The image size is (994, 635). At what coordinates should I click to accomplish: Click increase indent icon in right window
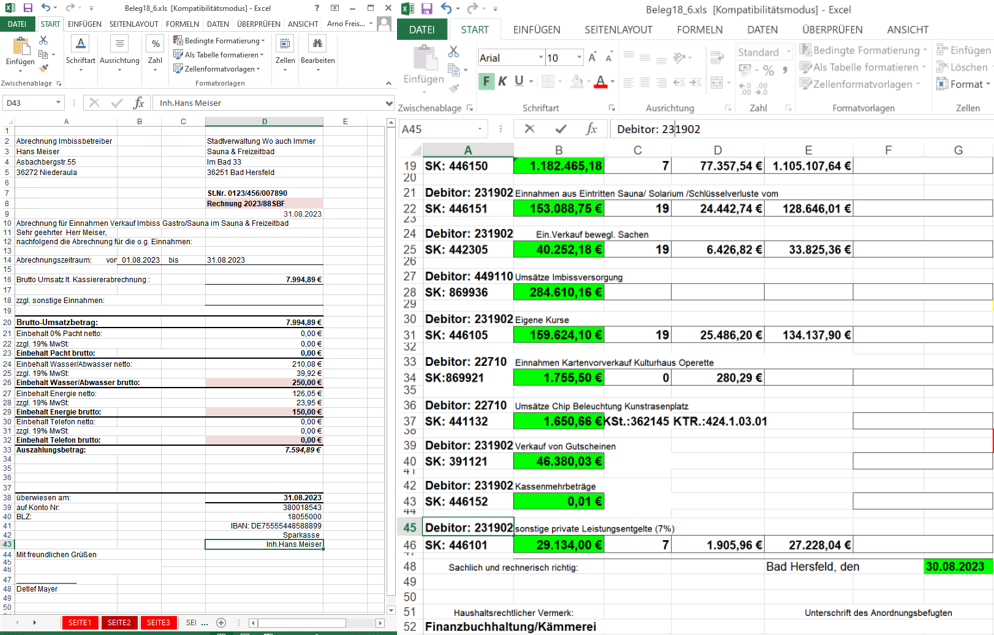[695, 82]
